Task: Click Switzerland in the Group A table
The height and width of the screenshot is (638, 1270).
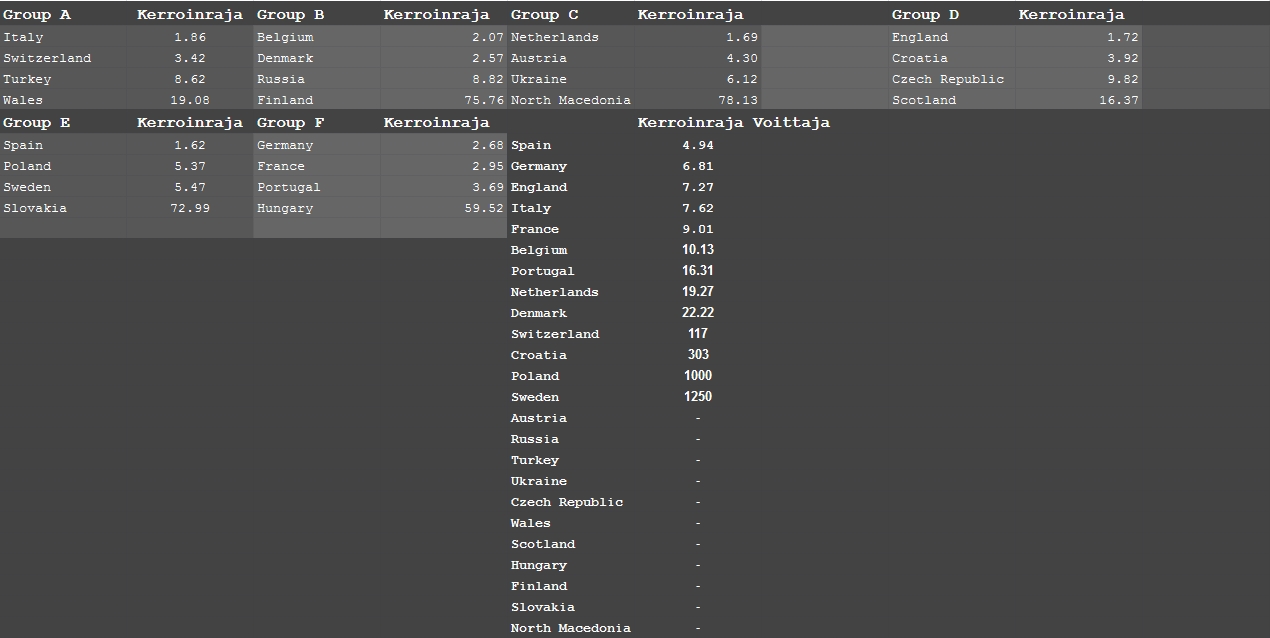Action: [47, 58]
